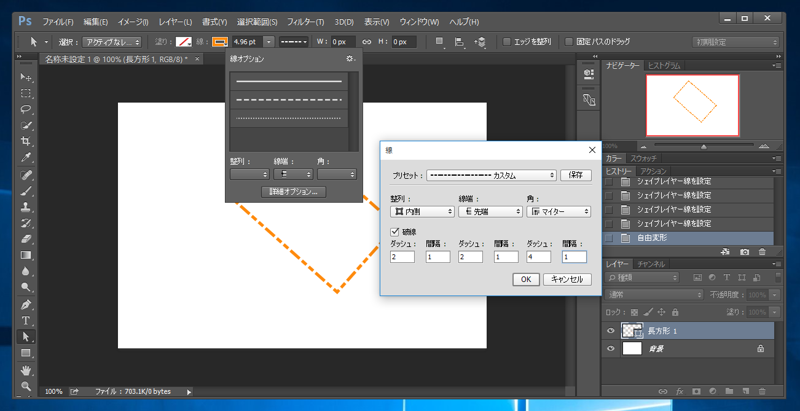The image size is (800, 411).
Task: Click the link width and height icon
Action: point(366,42)
